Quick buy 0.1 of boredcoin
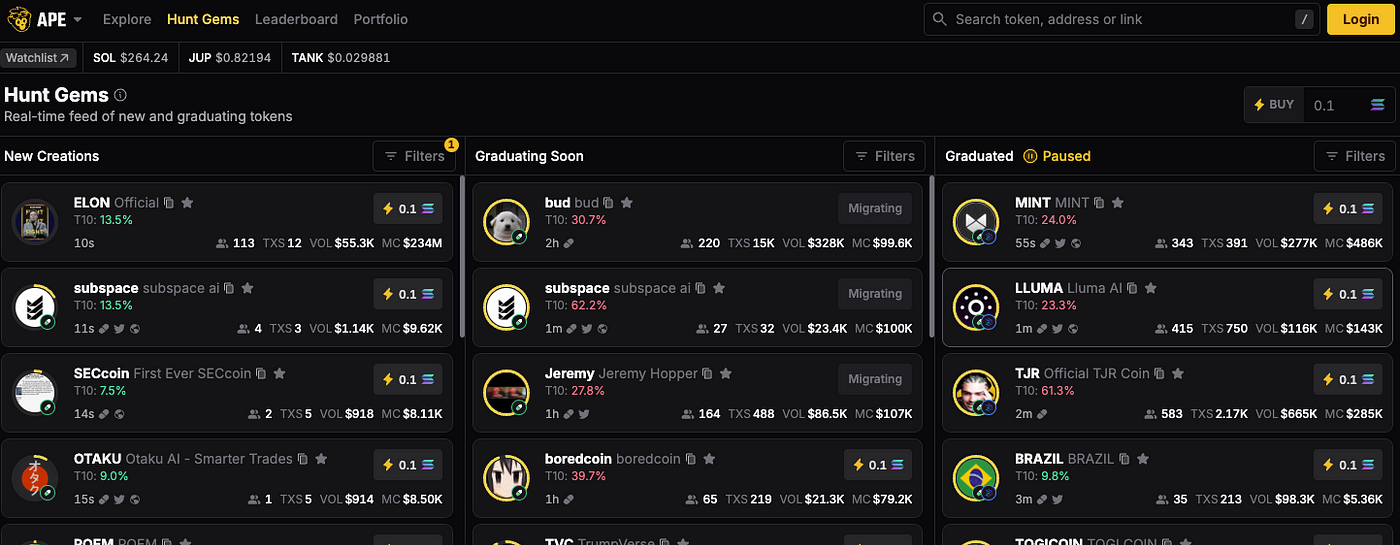Screen dimensions: 1400x545 point(878,465)
